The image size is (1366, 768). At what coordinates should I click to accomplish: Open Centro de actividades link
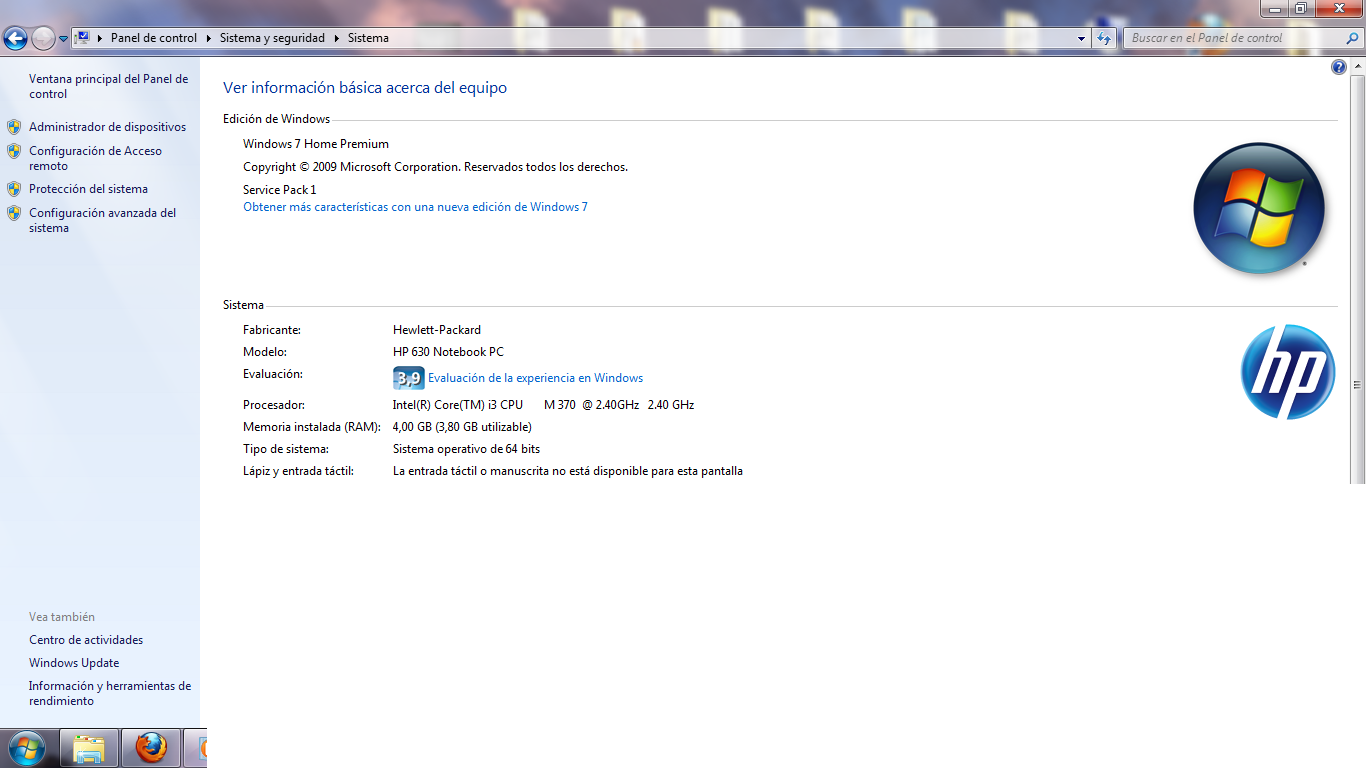coord(86,640)
